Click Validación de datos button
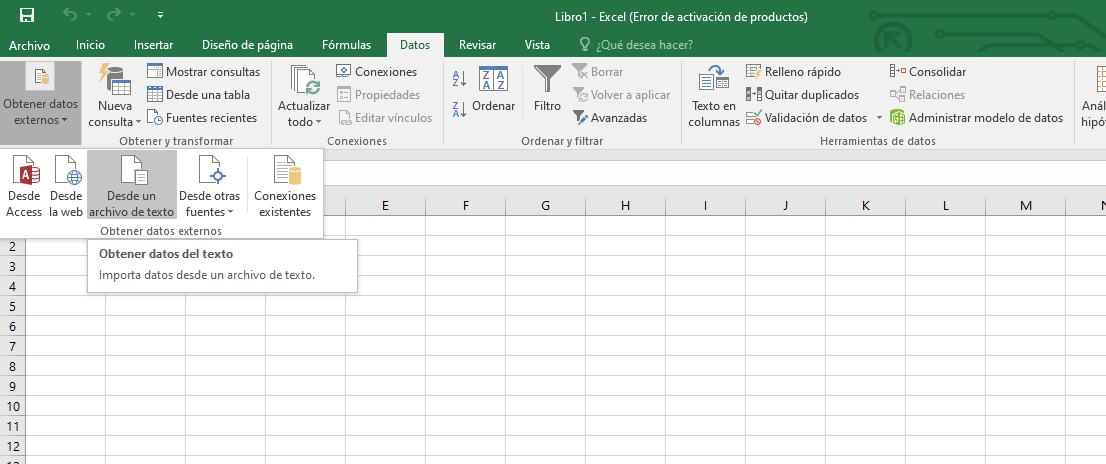Image resolution: width=1106 pixels, height=464 pixels. click(807, 118)
